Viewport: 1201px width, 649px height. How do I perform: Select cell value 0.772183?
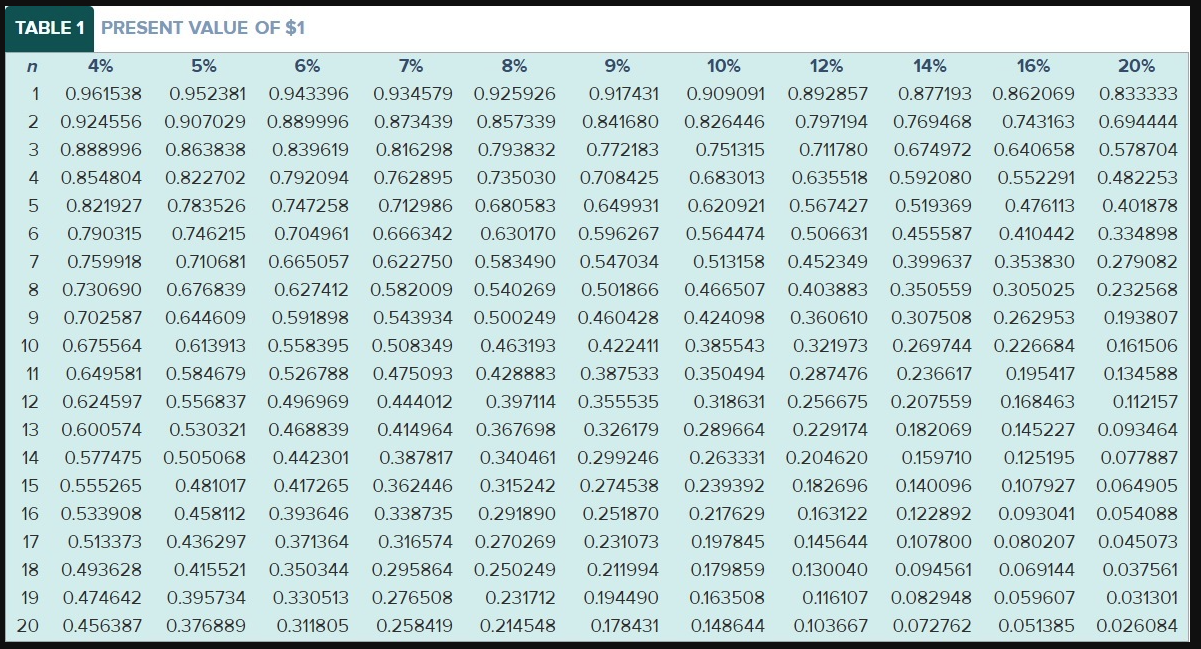point(621,150)
